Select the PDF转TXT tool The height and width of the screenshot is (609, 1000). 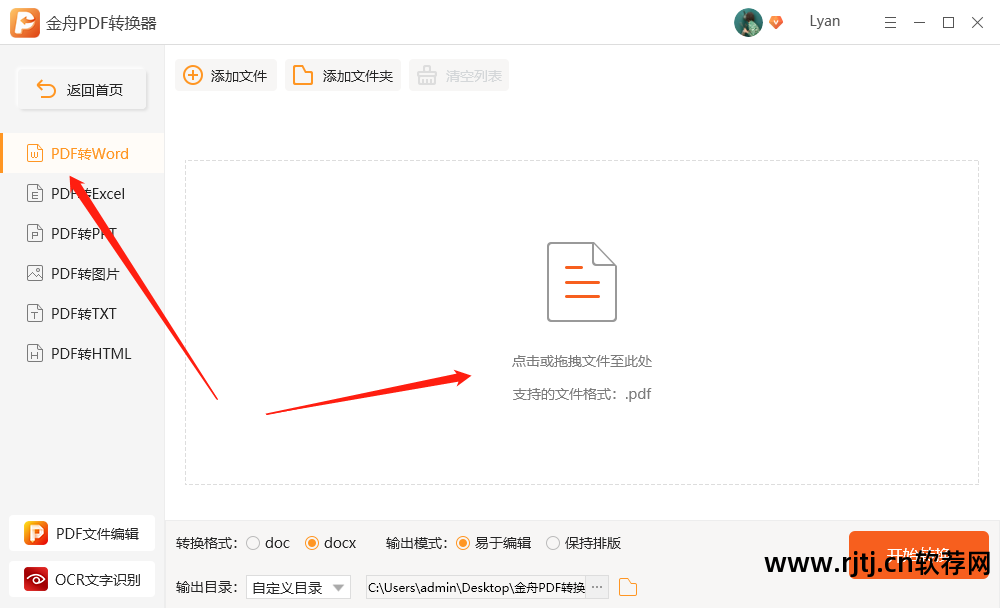[x=81, y=313]
